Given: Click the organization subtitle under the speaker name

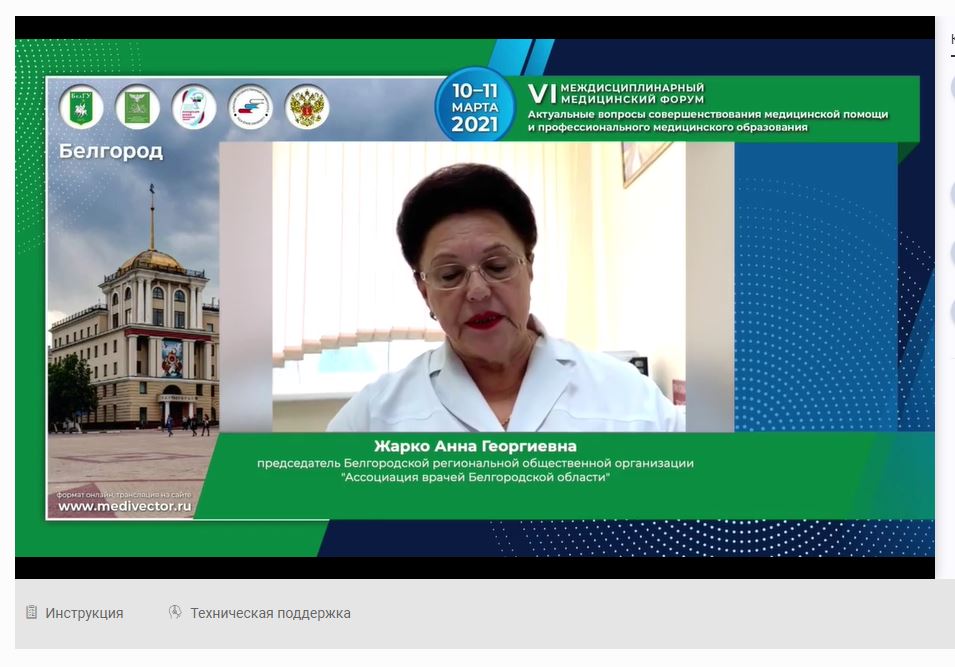Looking at the screenshot, I should click(x=475, y=470).
